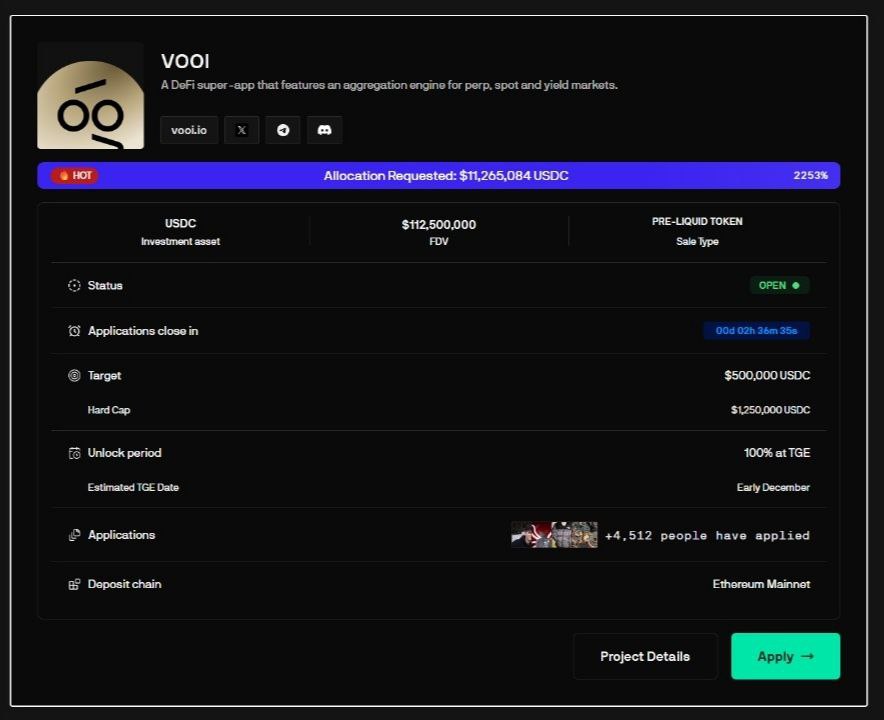The image size is (884, 720).
Task: Click the Allocation Requested progress bar
Action: pyautogui.click(x=439, y=175)
